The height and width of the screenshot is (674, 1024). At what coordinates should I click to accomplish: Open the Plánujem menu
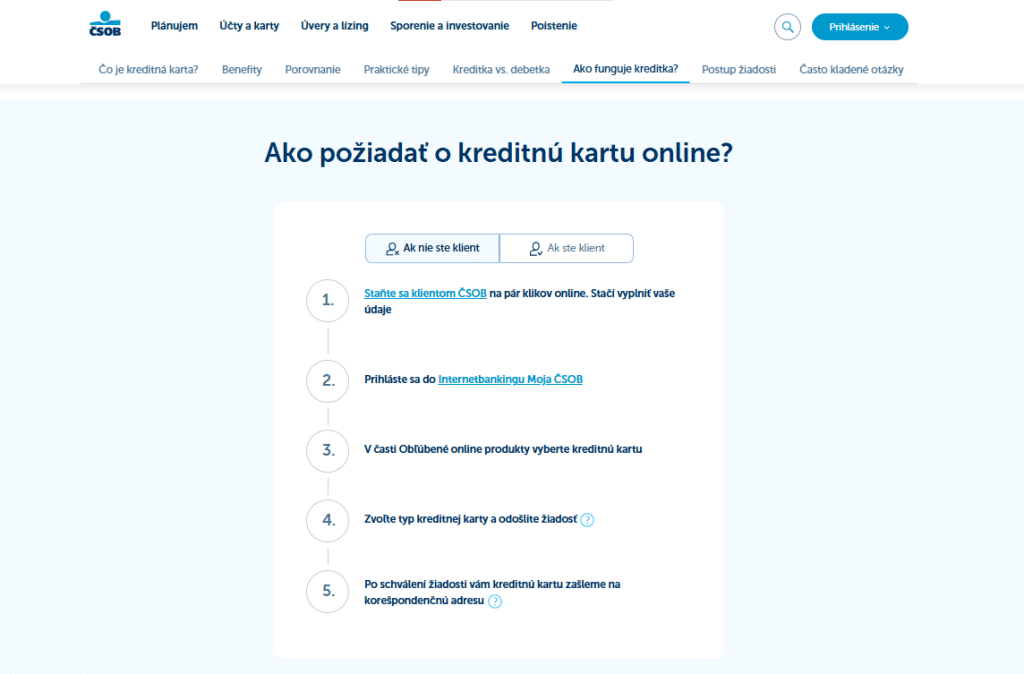174,26
